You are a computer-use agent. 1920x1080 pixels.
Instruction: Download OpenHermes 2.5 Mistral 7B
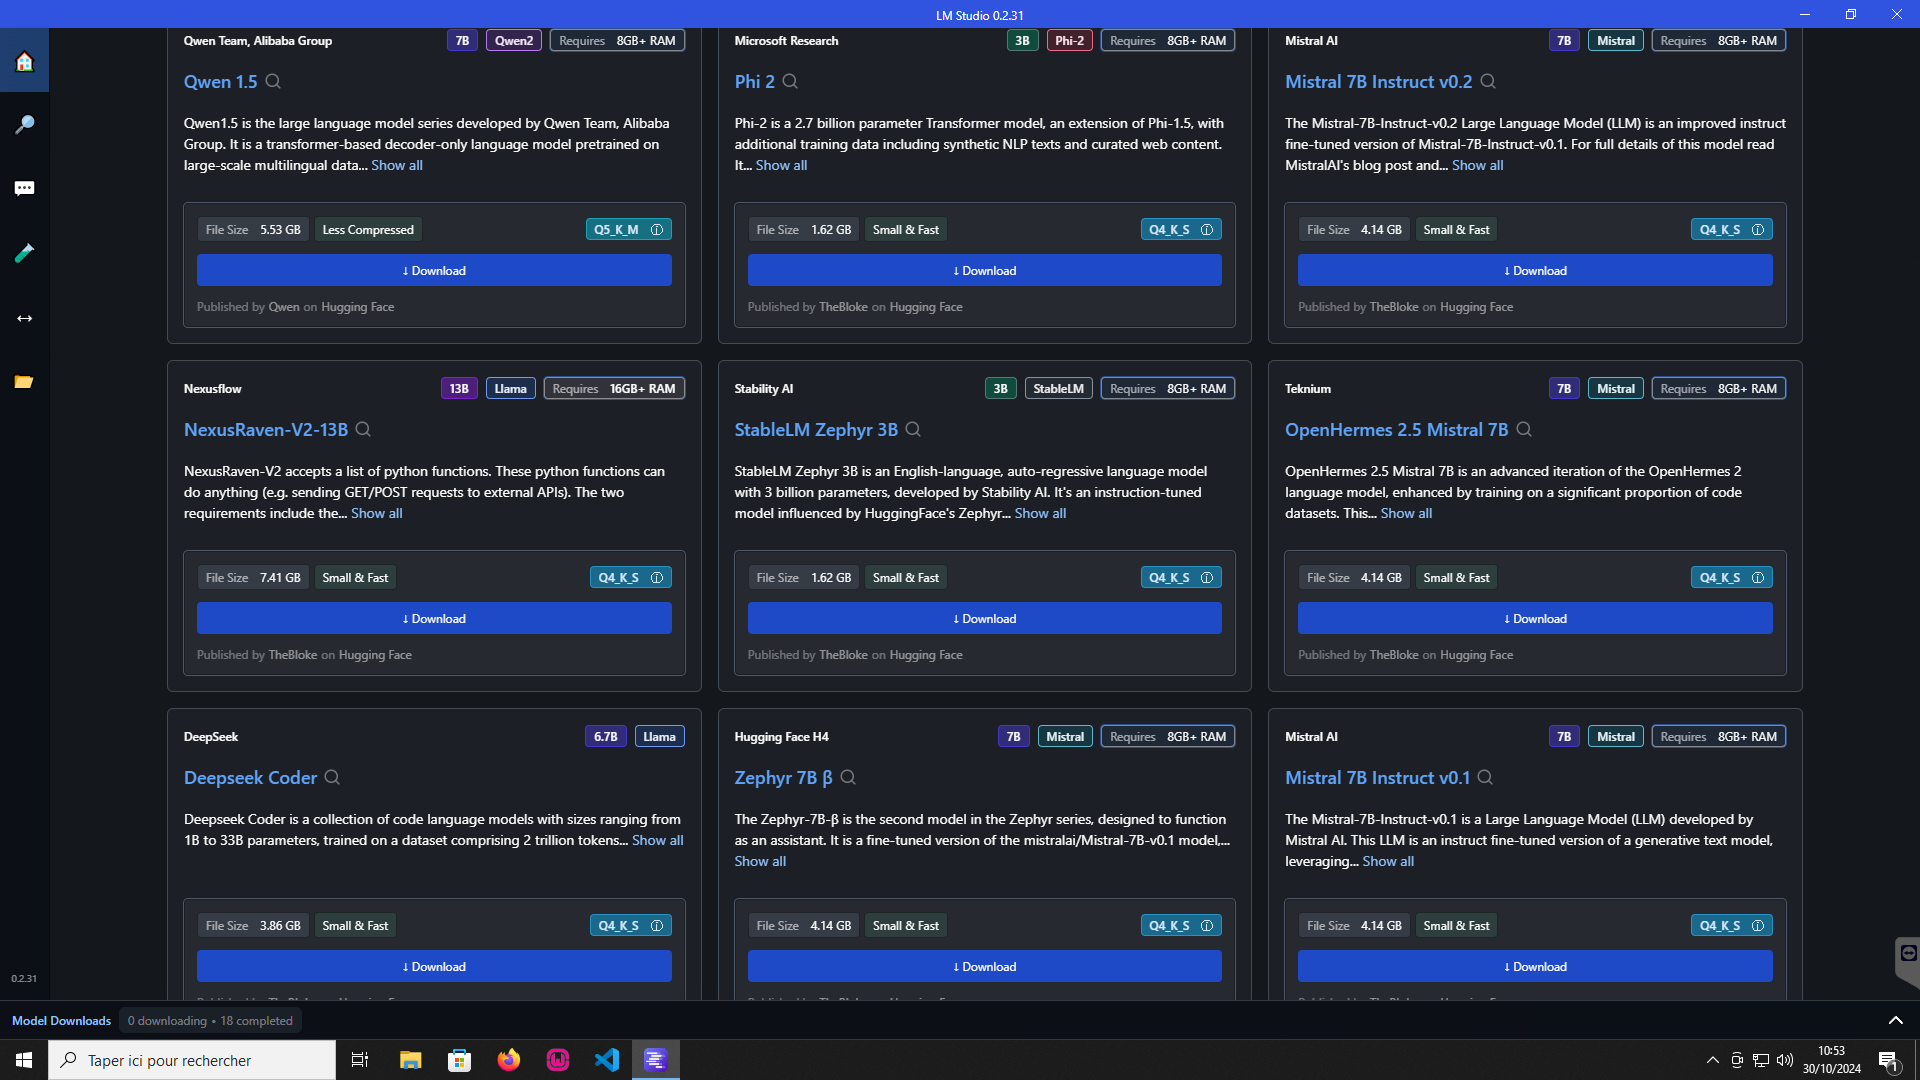tap(1535, 618)
